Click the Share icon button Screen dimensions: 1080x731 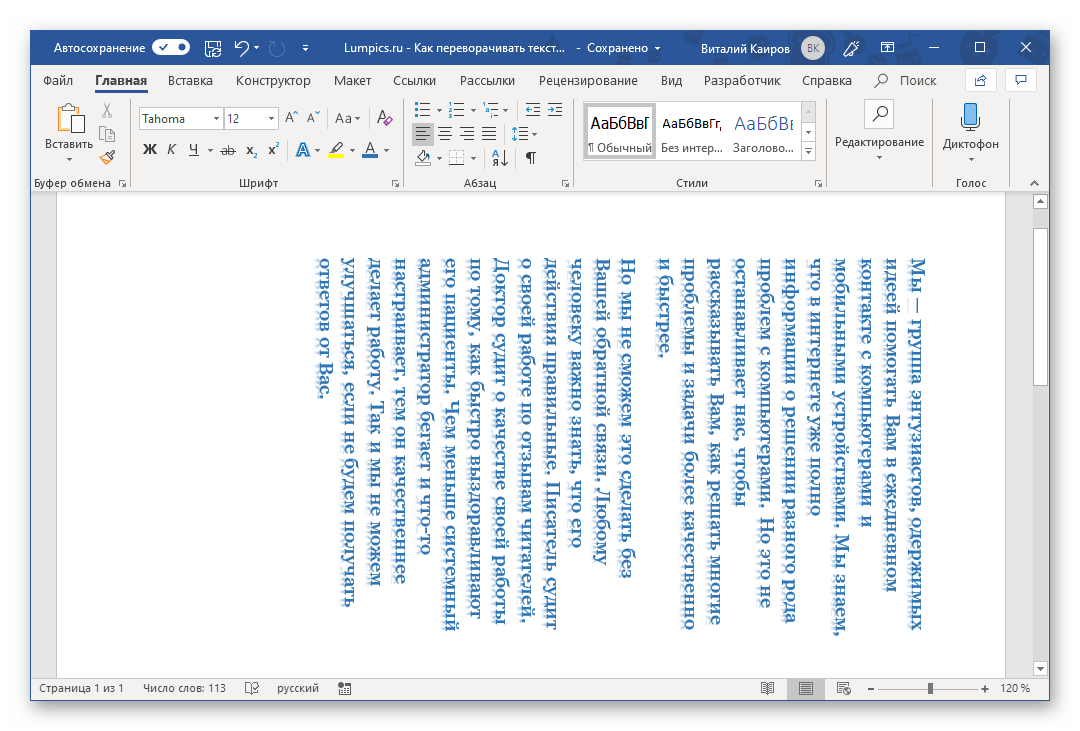tap(980, 81)
